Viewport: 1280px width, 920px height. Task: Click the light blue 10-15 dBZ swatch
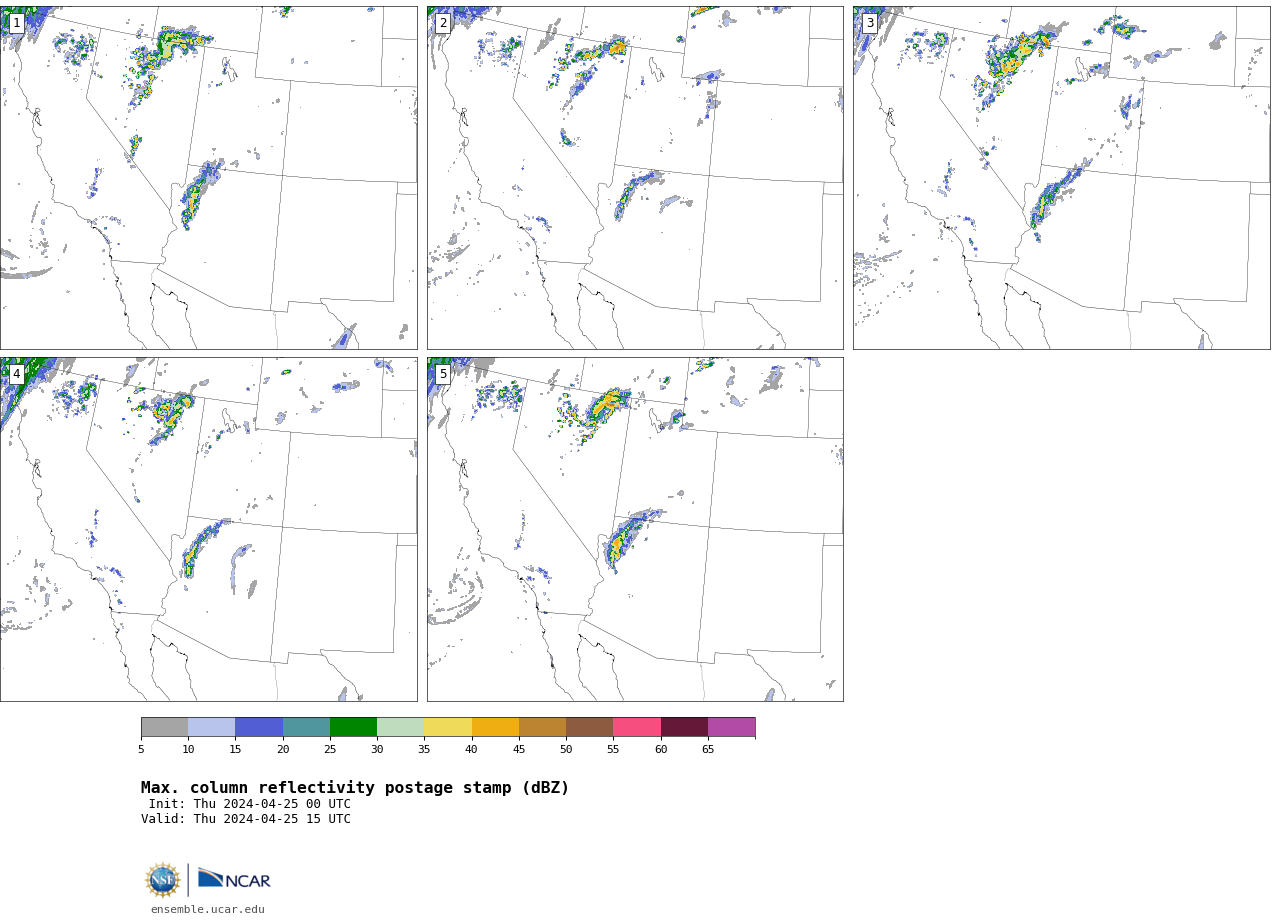pos(212,727)
